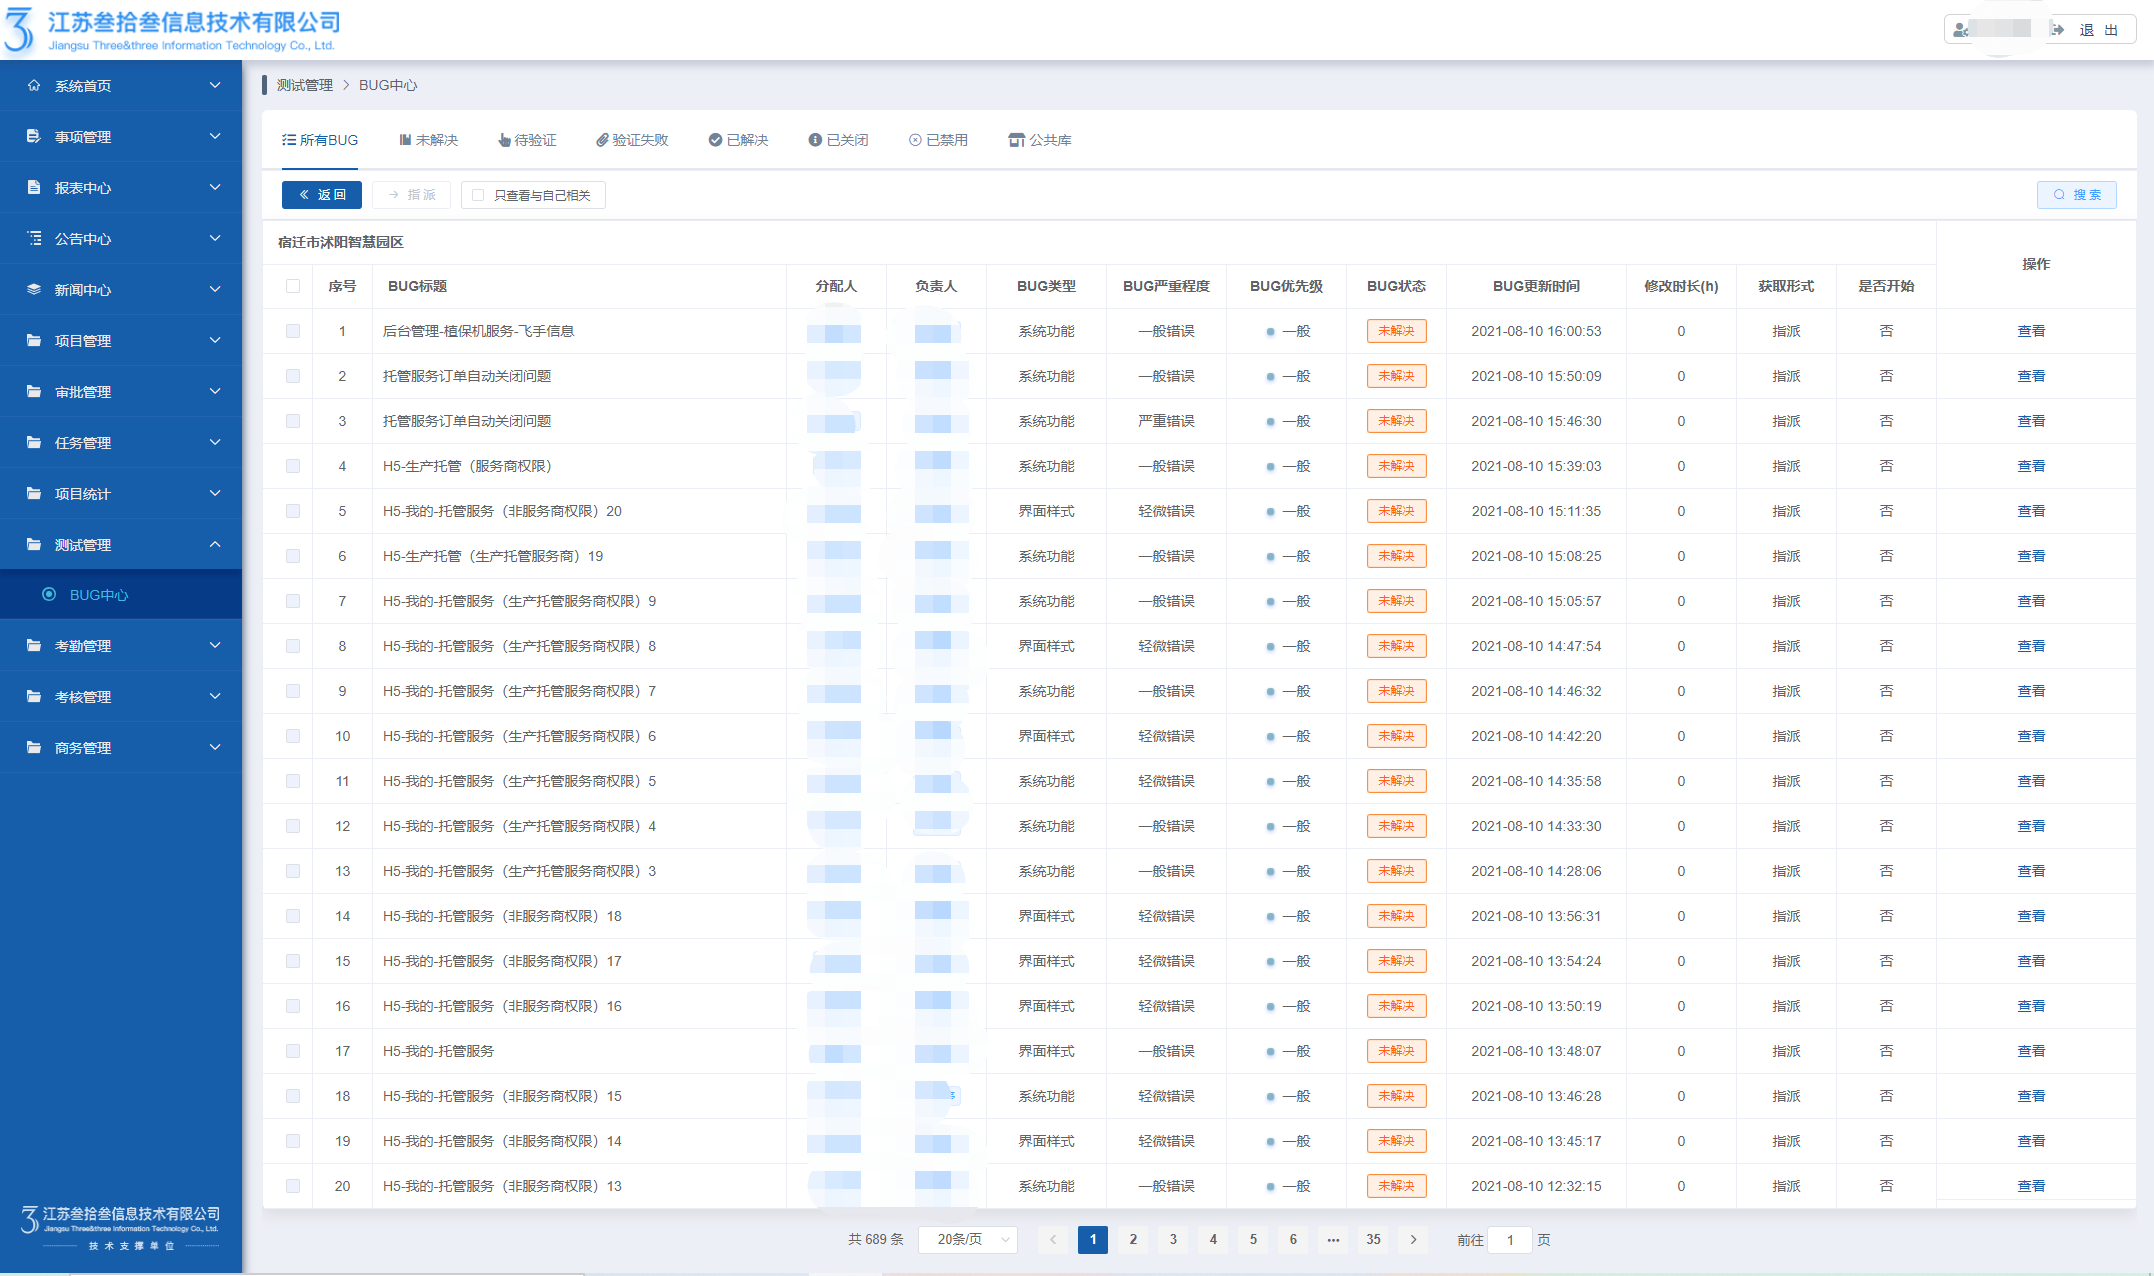This screenshot has width=2154, height=1276.
Task: Click the 报表中心 document icon in sidebar
Action: 34,188
